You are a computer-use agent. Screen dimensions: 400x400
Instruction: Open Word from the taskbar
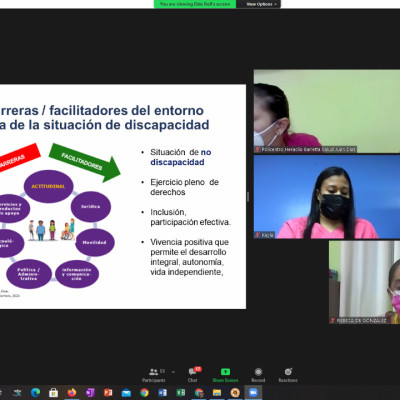click(x=162, y=393)
